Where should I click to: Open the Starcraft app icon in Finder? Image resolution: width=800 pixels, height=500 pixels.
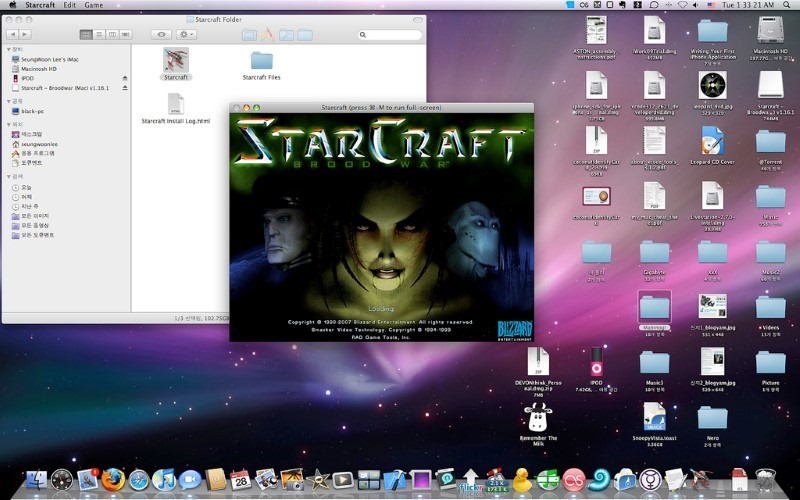(x=176, y=60)
